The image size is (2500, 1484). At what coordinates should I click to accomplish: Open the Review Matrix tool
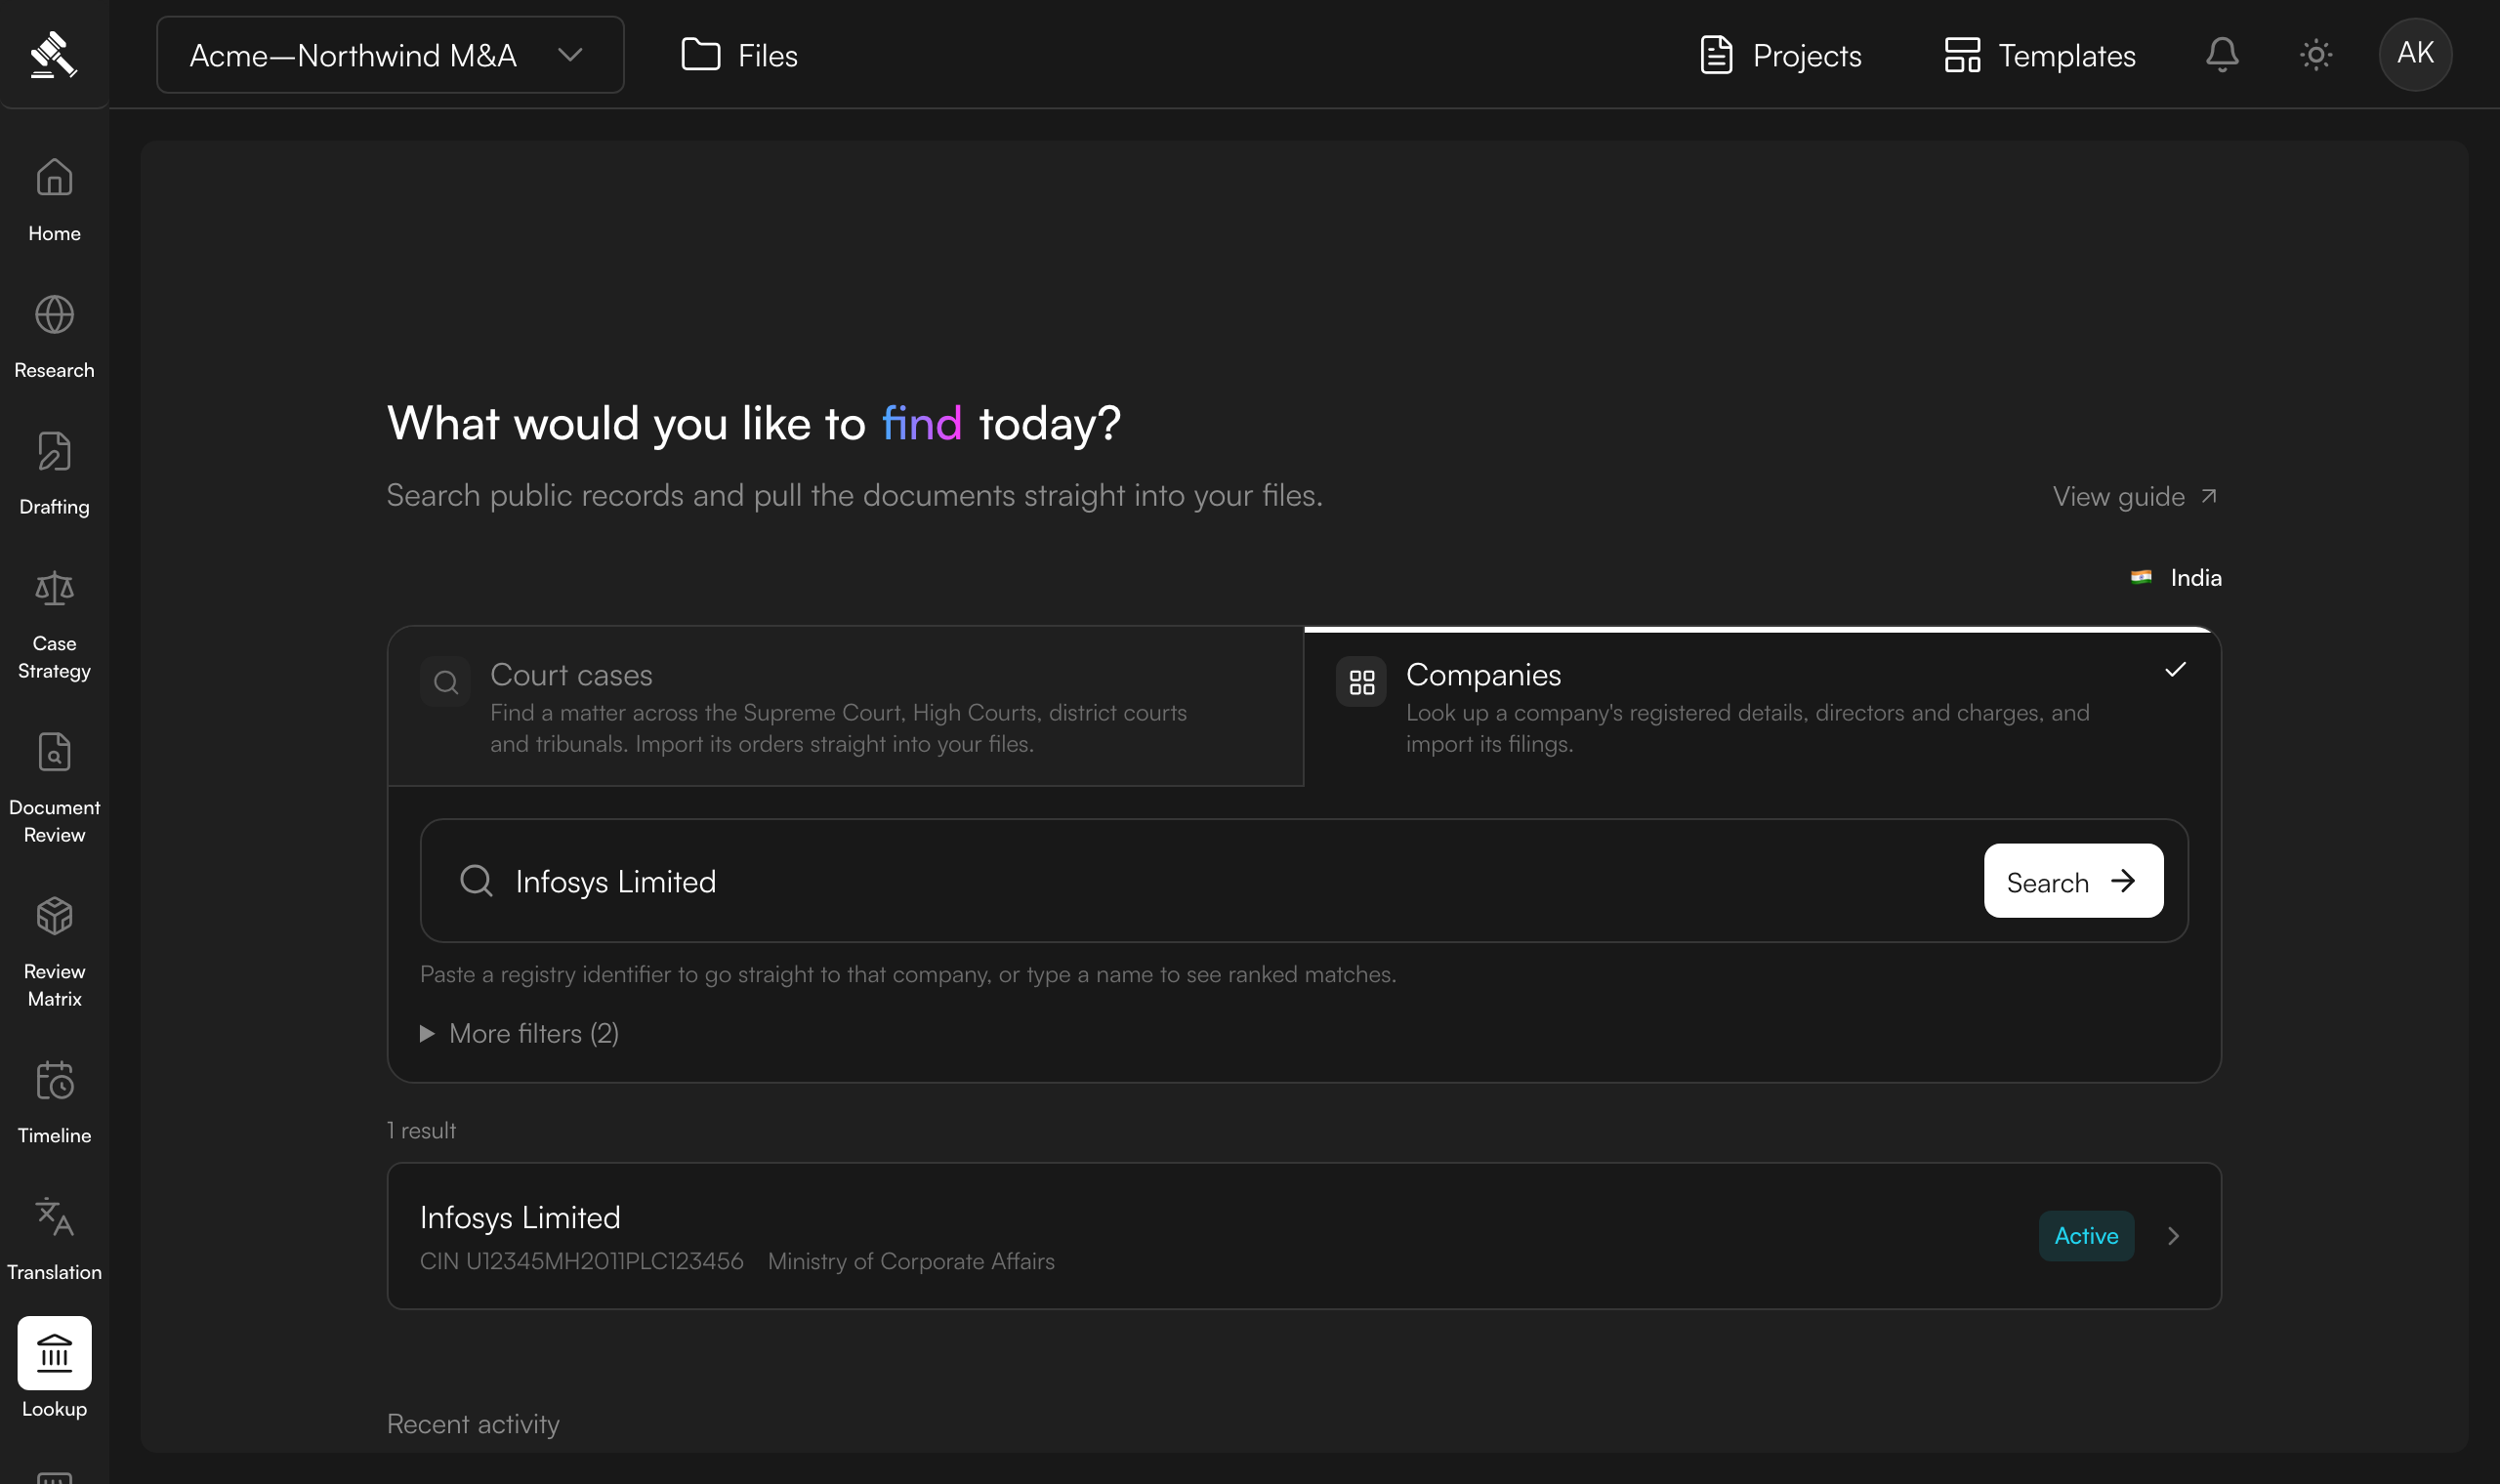pyautogui.click(x=54, y=953)
